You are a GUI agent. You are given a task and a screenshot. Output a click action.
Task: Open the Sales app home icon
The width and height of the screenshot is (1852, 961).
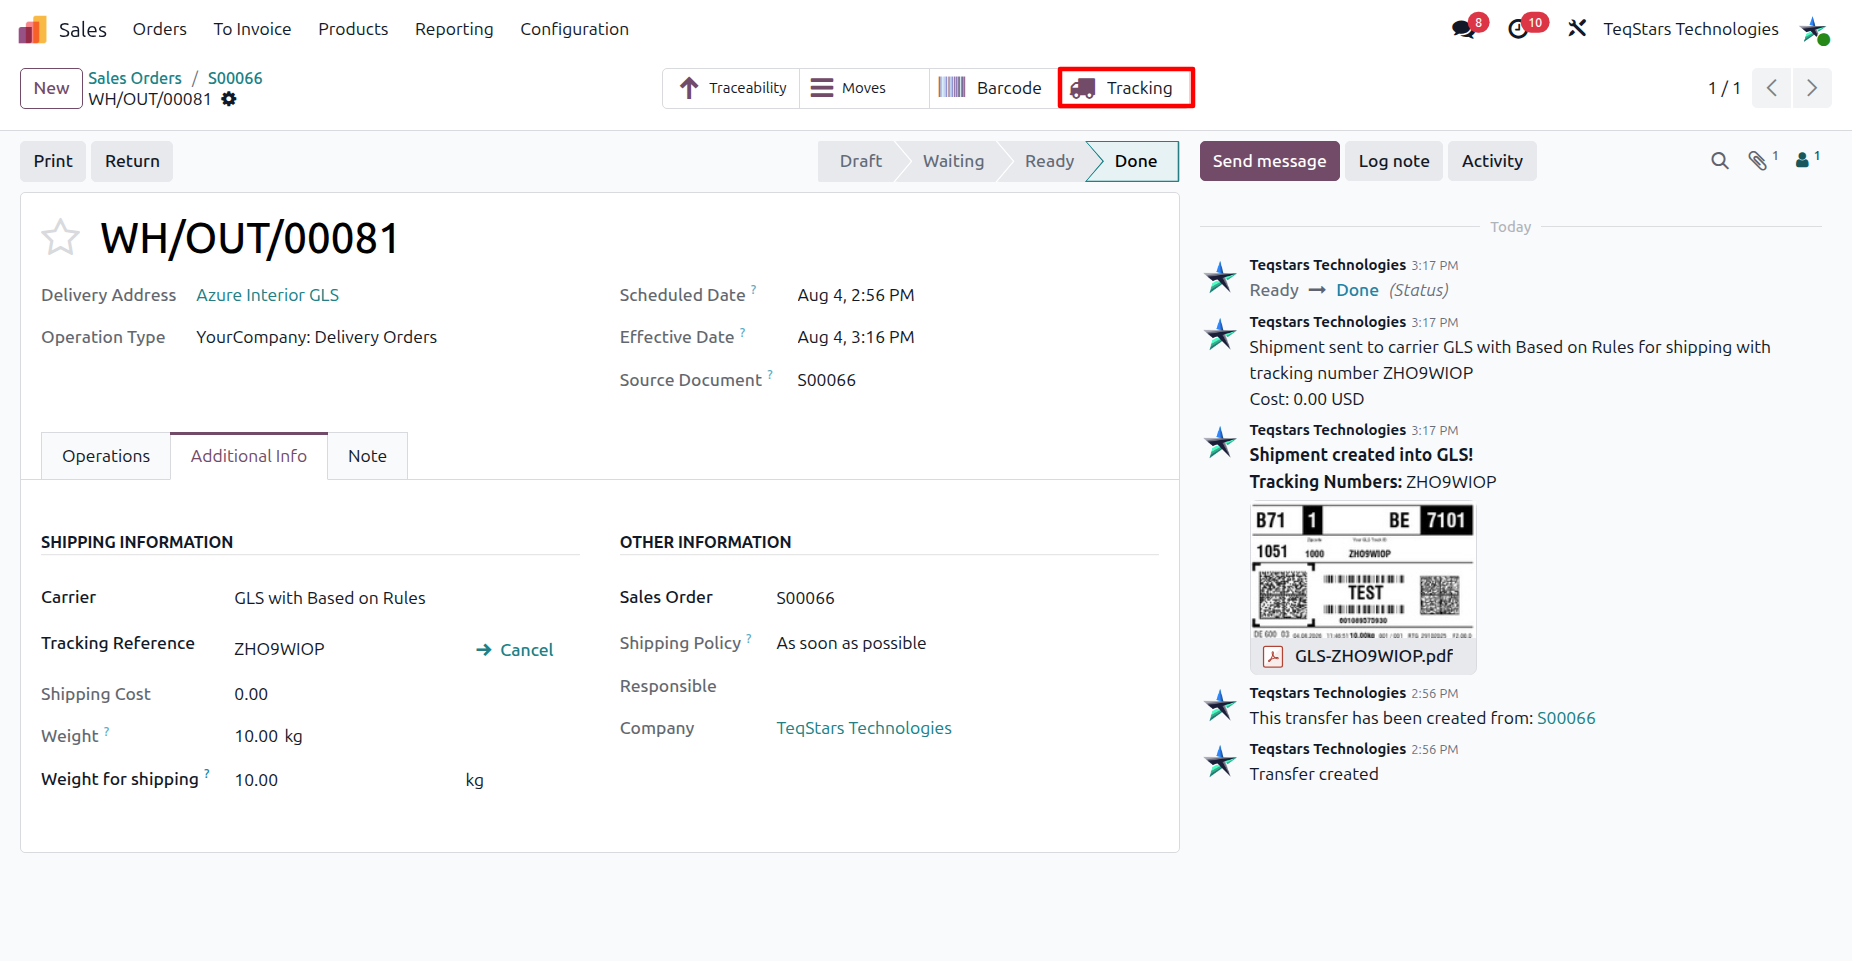click(32, 29)
